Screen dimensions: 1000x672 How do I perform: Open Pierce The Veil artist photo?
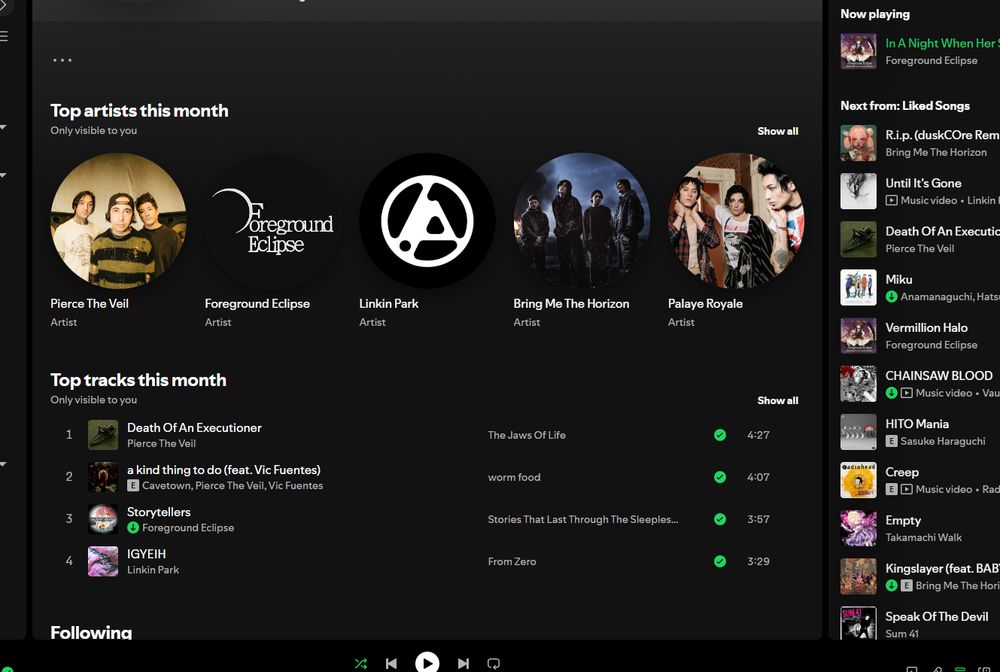(x=119, y=221)
